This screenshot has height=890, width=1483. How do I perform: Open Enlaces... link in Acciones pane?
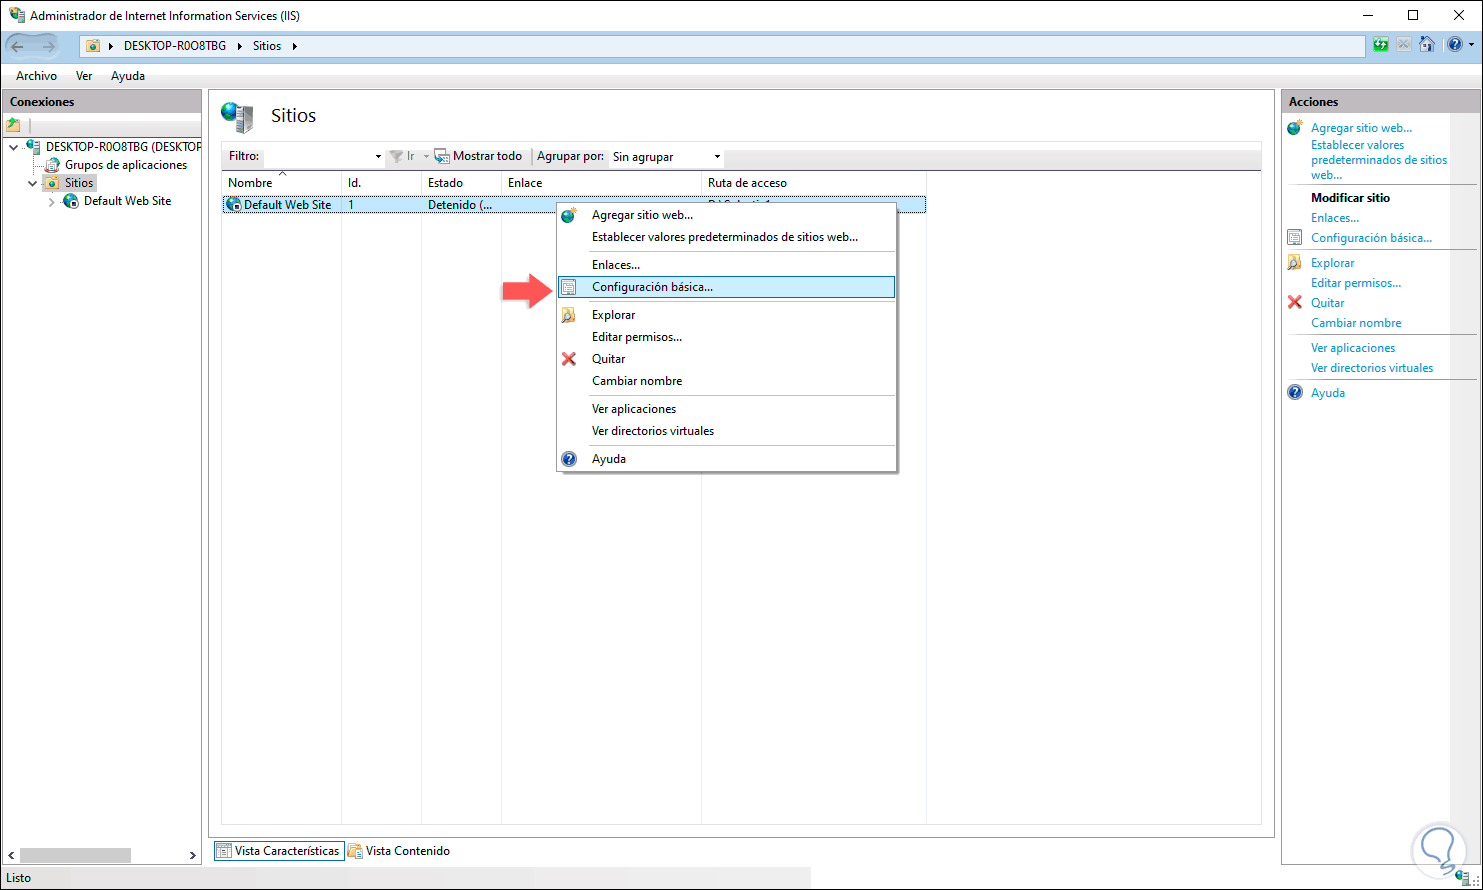pyautogui.click(x=1335, y=218)
